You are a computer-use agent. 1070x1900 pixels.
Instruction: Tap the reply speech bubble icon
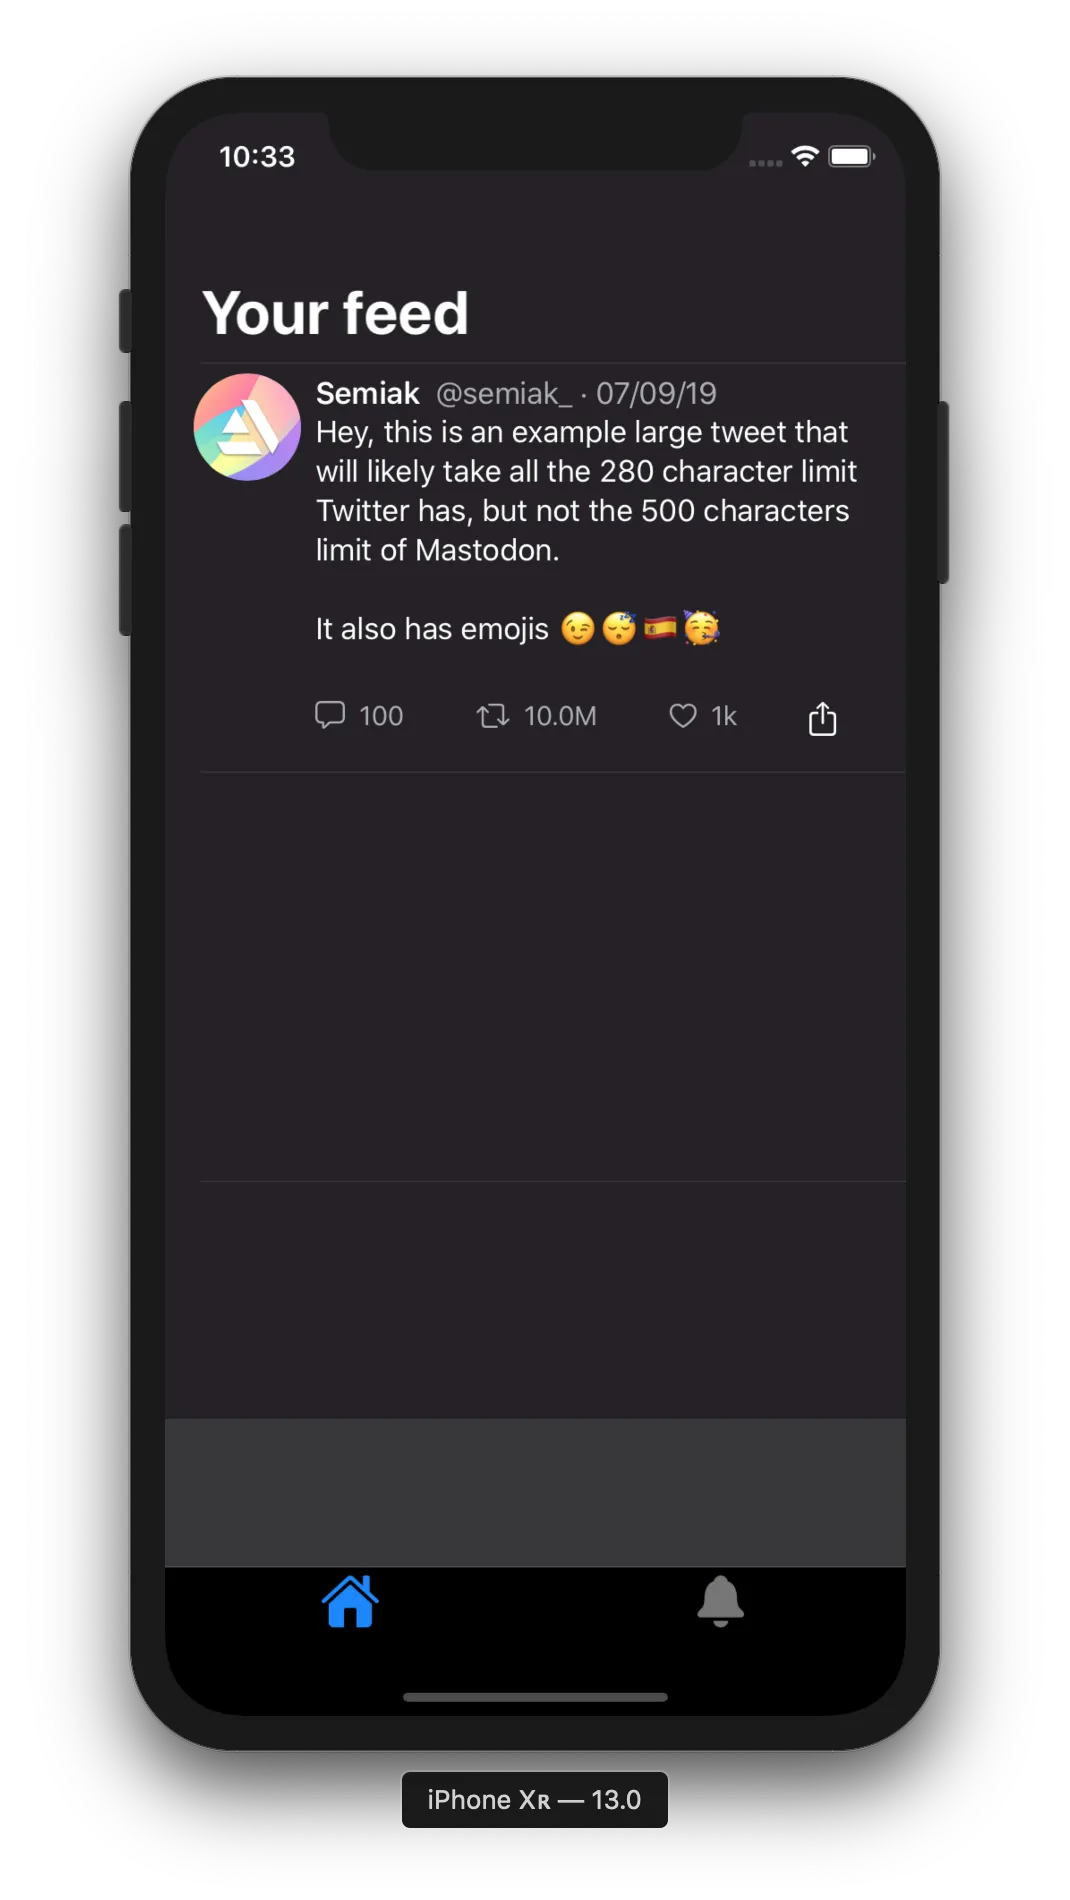click(330, 715)
